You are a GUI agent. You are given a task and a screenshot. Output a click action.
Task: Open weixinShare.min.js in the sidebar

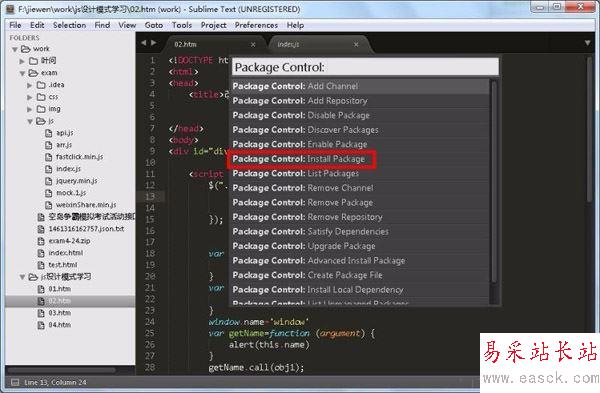pos(86,205)
